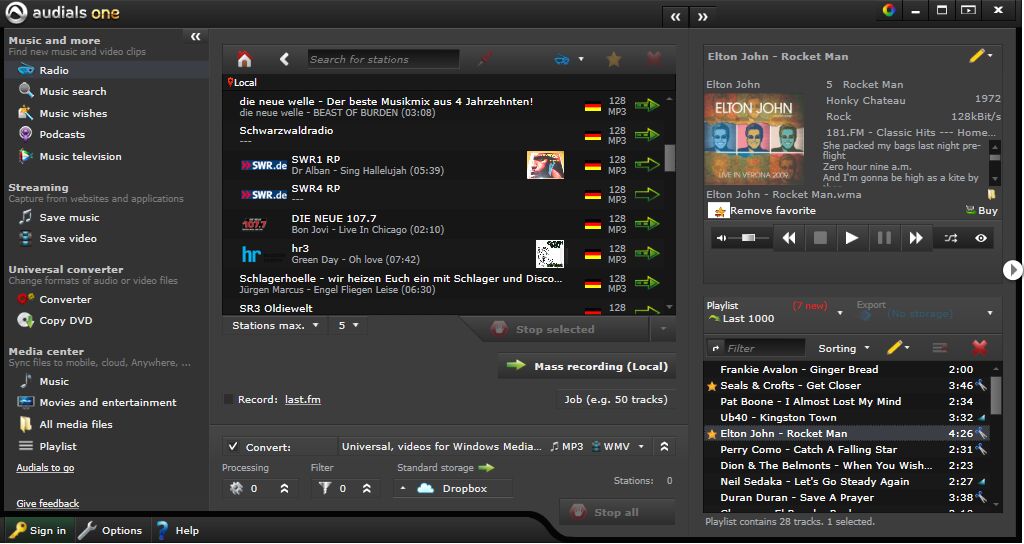Click the back arrow next to home
Viewport: 1024px width, 544px height.
pyautogui.click(x=284, y=60)
